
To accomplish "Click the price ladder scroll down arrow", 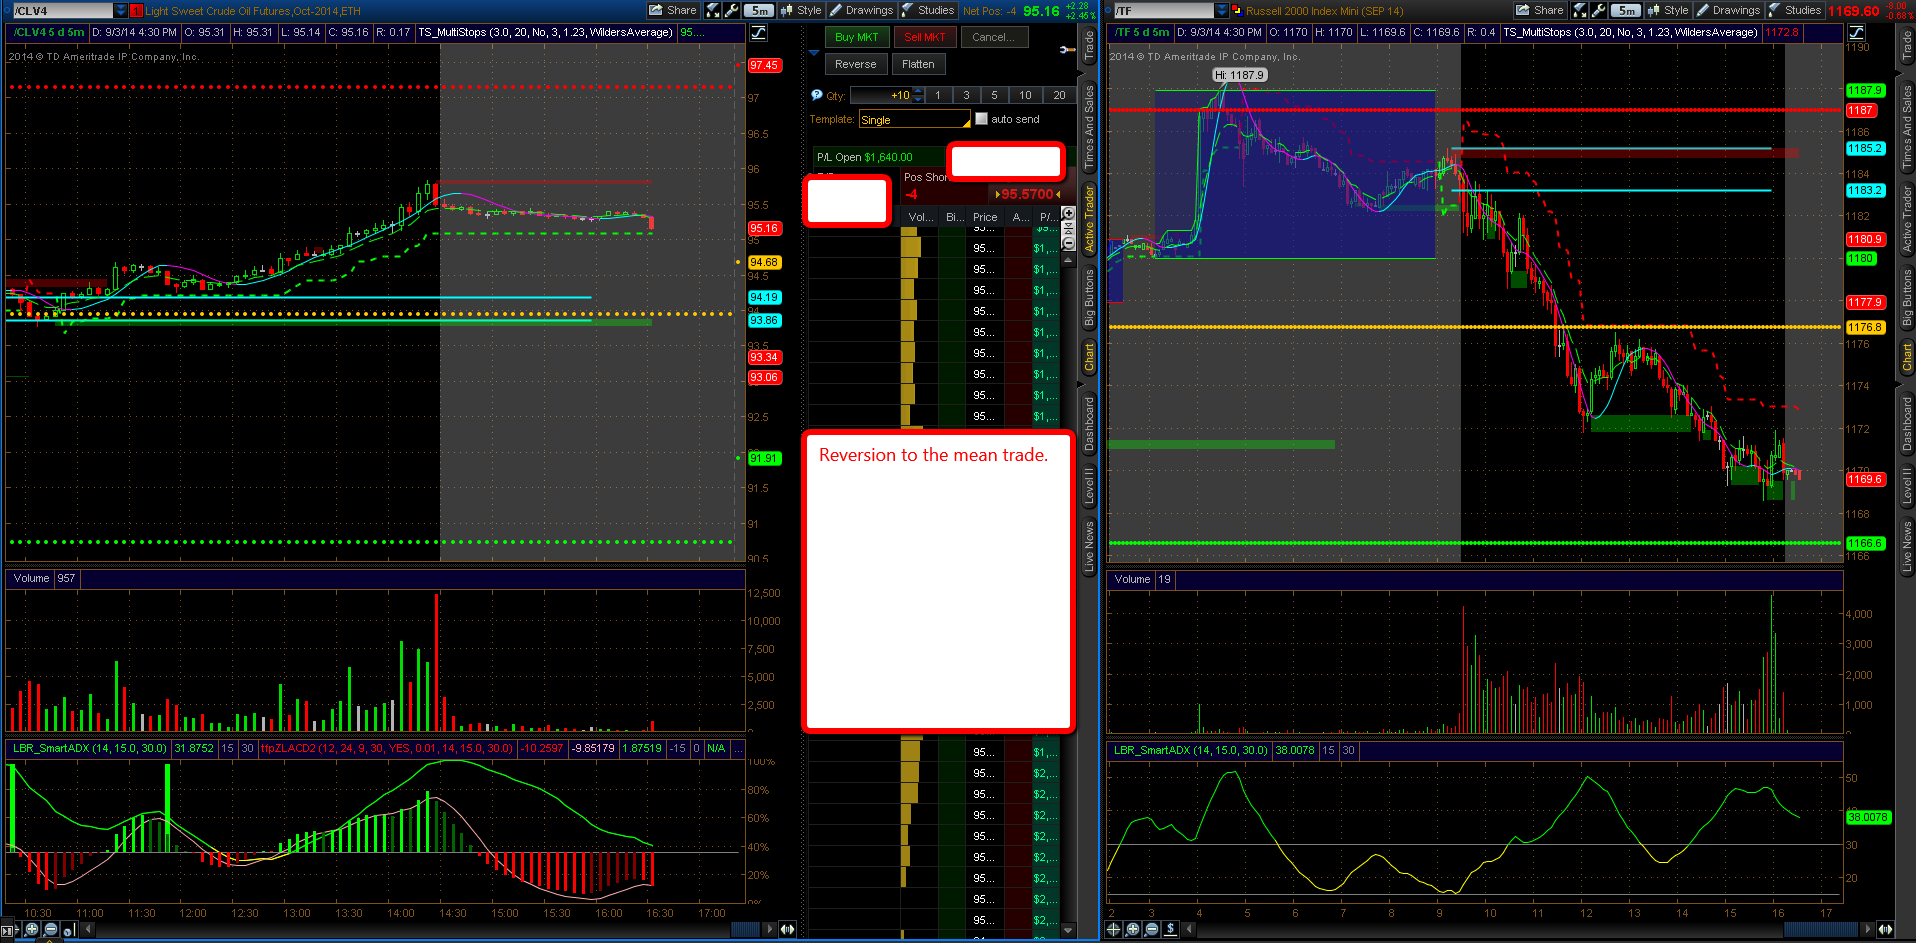I will [1068, 930].
